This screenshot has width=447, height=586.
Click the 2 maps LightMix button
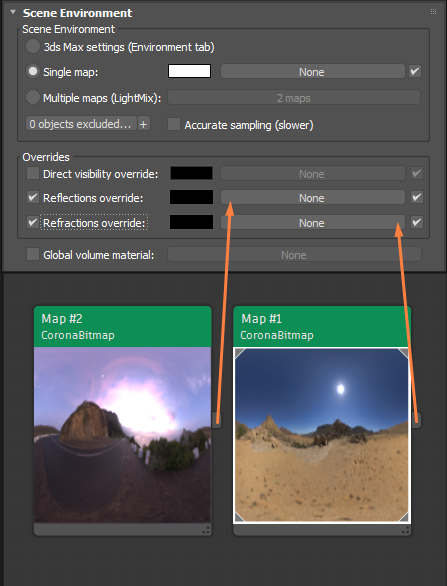click(x=294, y=98)
